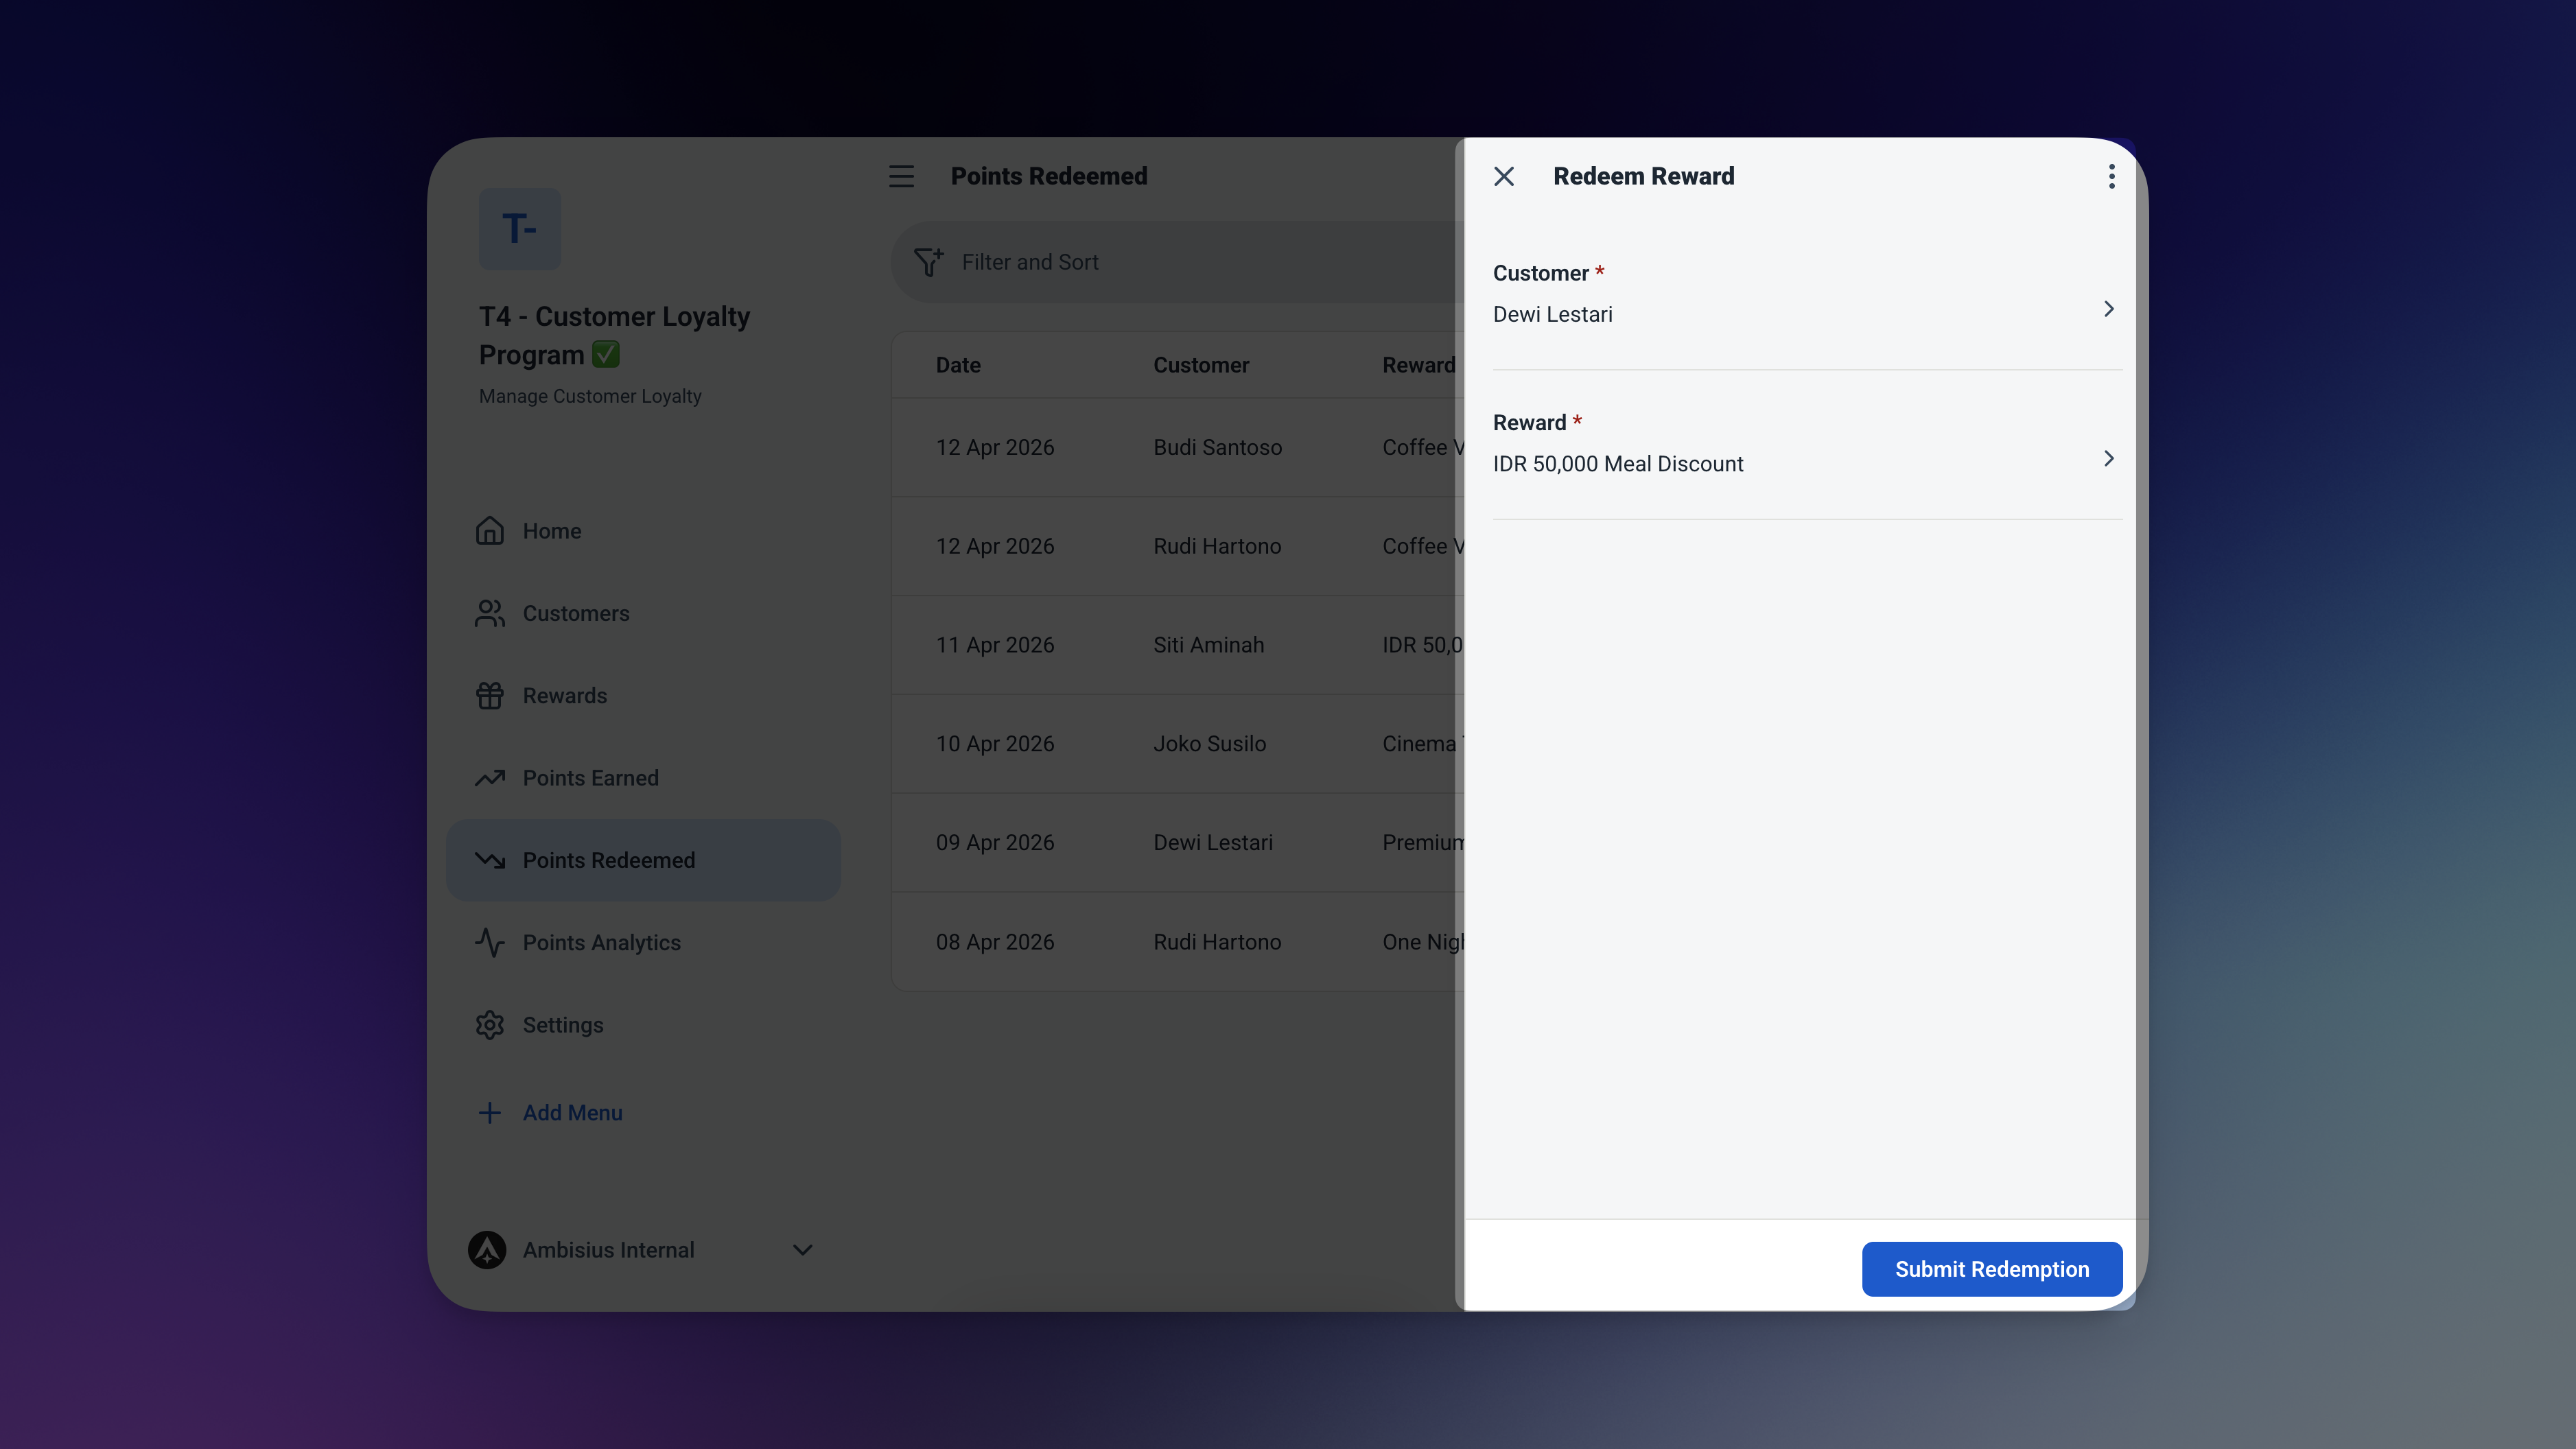Image resolution: width=2576 pixels, height=1449 pixels.
Task: Open the Points Analytics activity icon
Action: [490, 942]
